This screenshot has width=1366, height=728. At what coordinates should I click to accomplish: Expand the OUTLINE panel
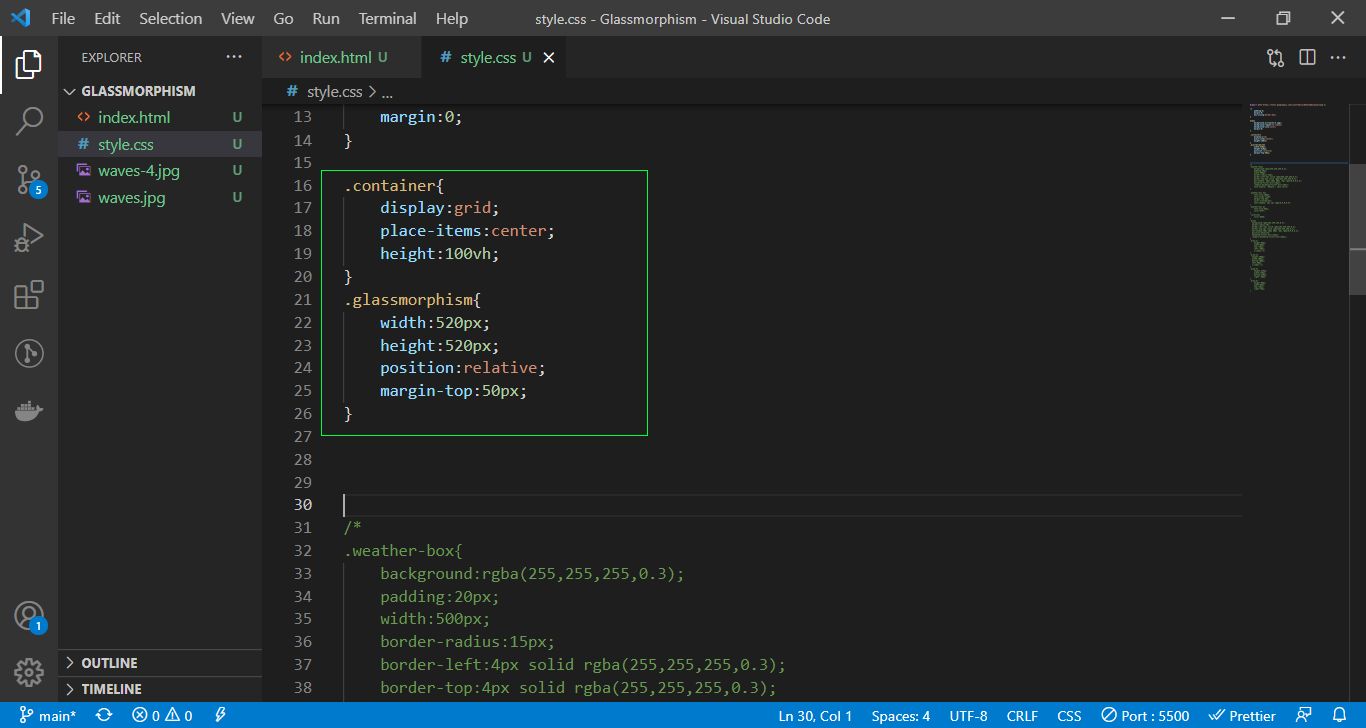click(160, 663)
